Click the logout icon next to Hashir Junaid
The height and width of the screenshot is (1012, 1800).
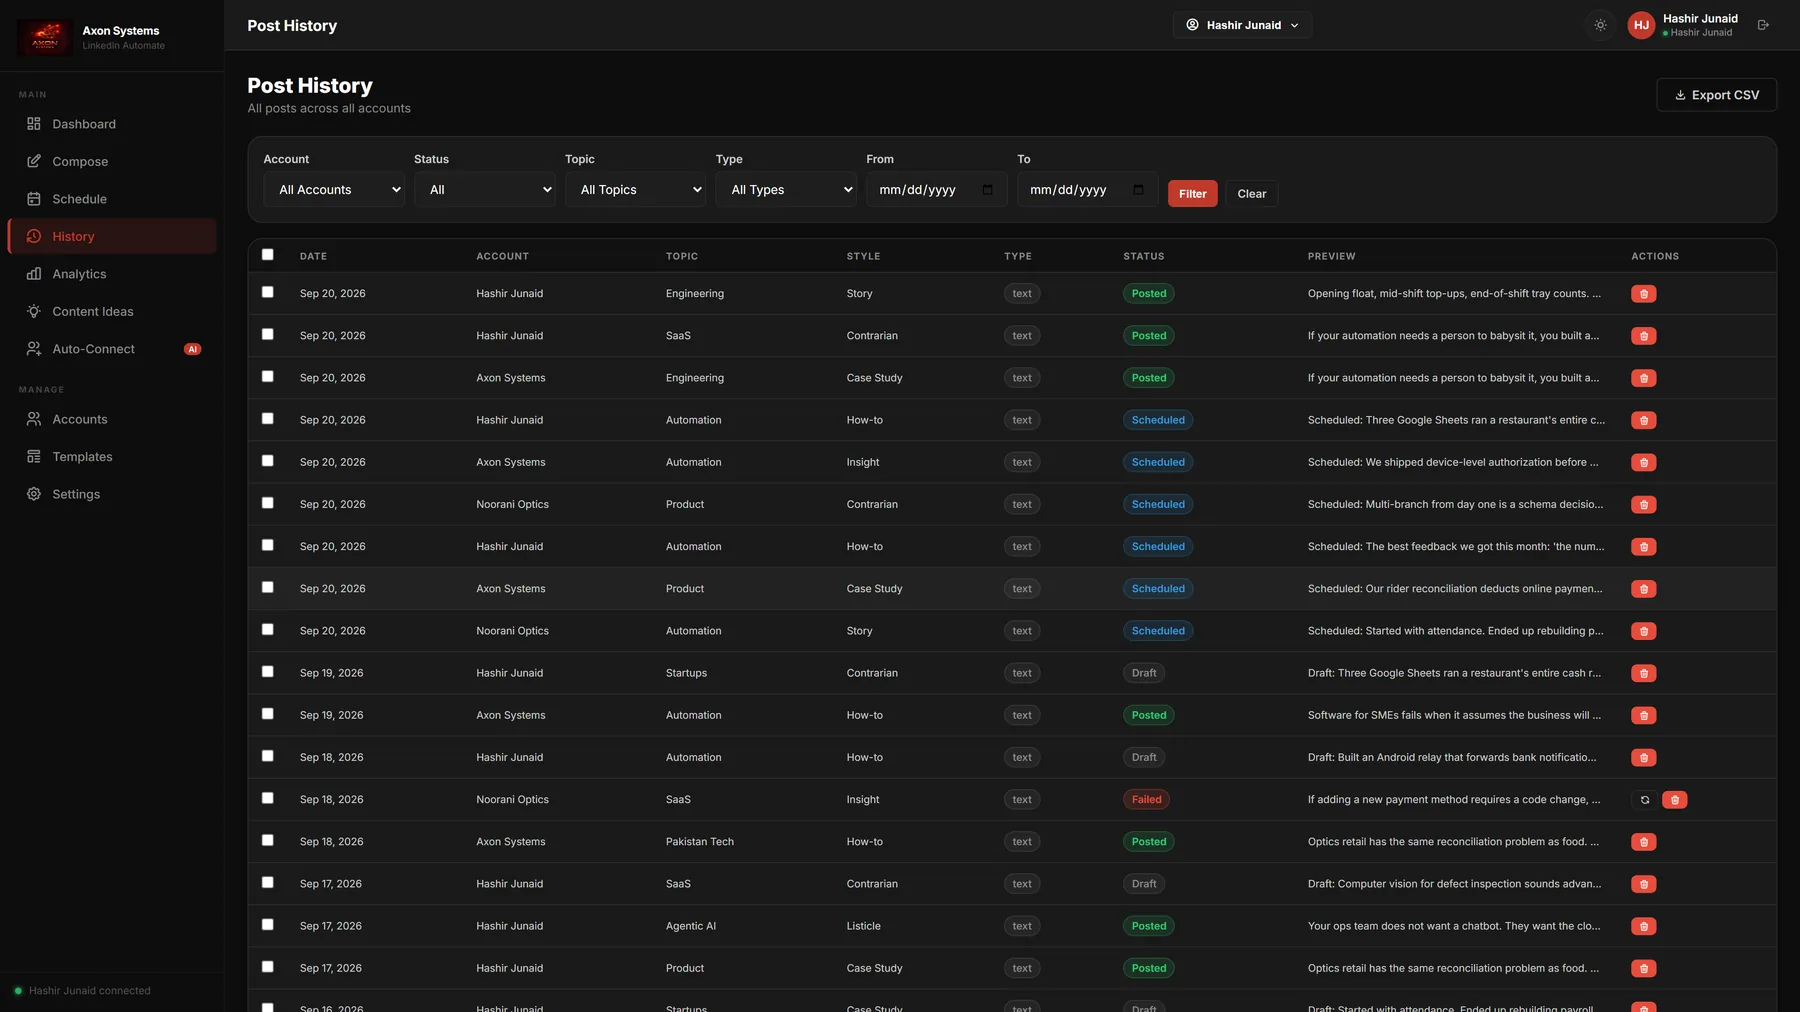click(1763, 25)
